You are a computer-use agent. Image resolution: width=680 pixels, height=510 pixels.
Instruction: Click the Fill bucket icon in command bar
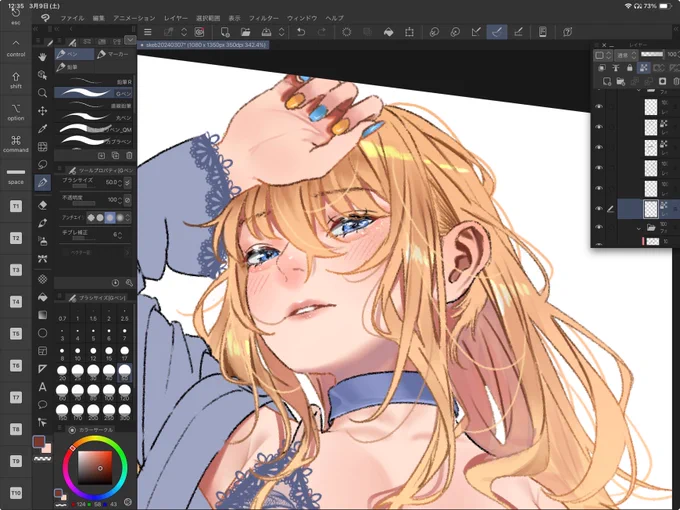tap(389, 32)
